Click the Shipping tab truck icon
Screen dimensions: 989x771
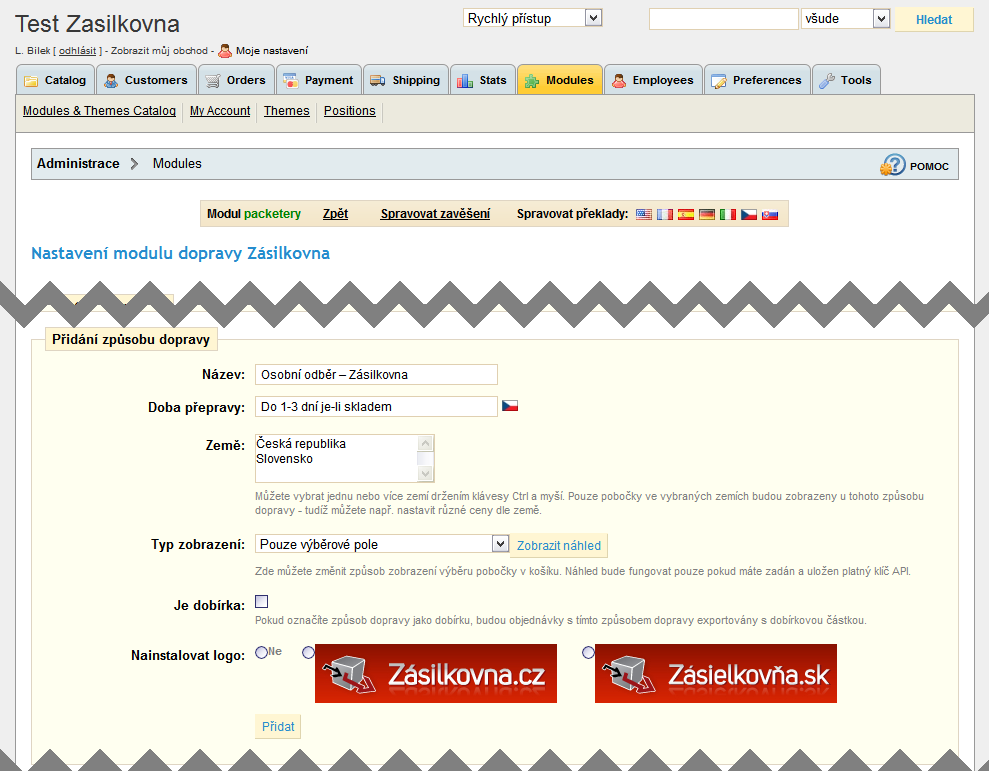tap(377, 81)
